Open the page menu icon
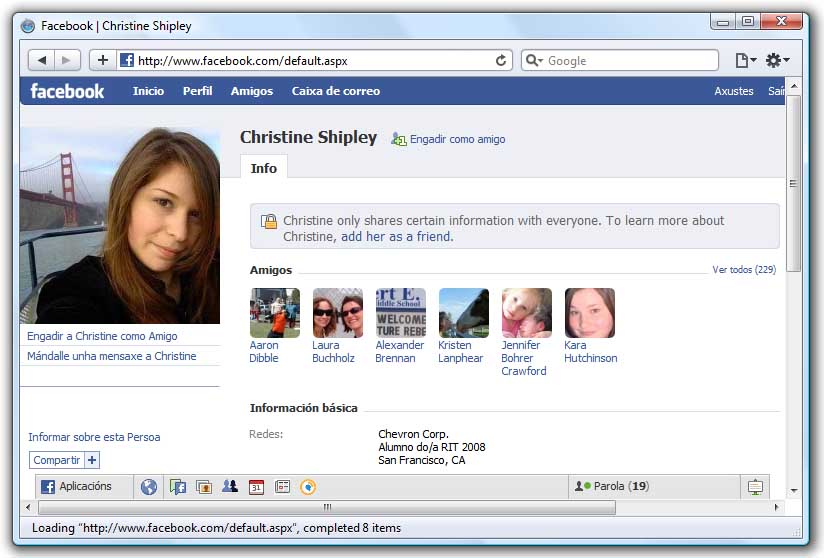This screenshot has height=558, width=824. coord(745,60)
